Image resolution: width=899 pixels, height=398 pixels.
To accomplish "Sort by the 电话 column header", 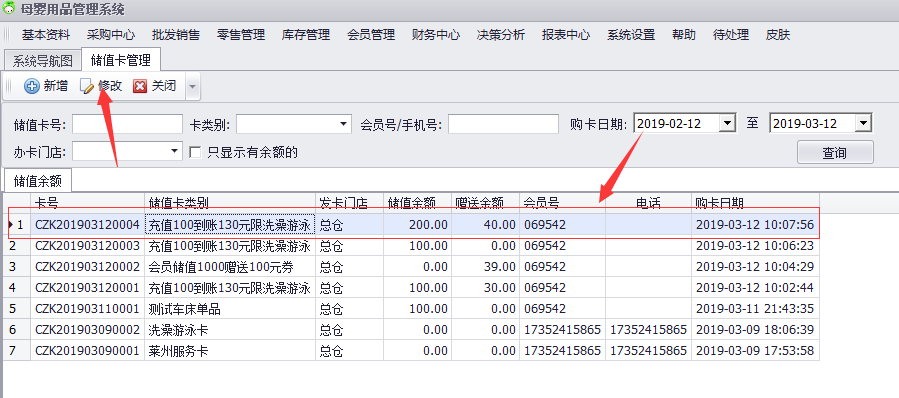I will pyautogui.click(x=648, y=202).
